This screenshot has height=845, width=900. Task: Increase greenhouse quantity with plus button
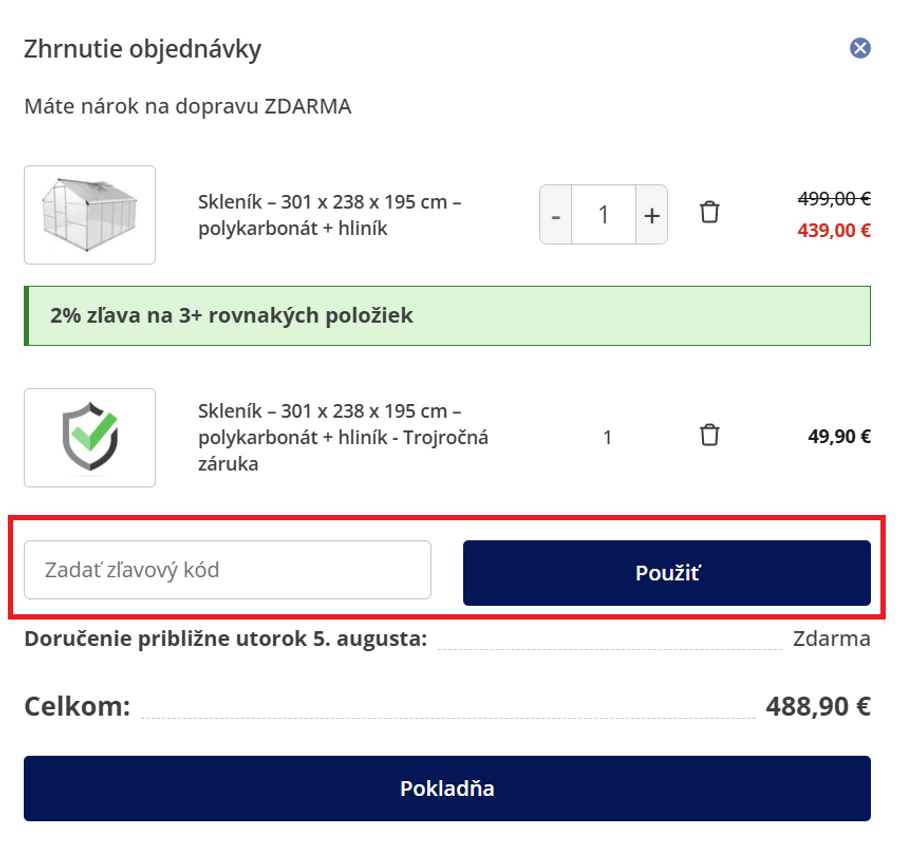pos(651,214)
